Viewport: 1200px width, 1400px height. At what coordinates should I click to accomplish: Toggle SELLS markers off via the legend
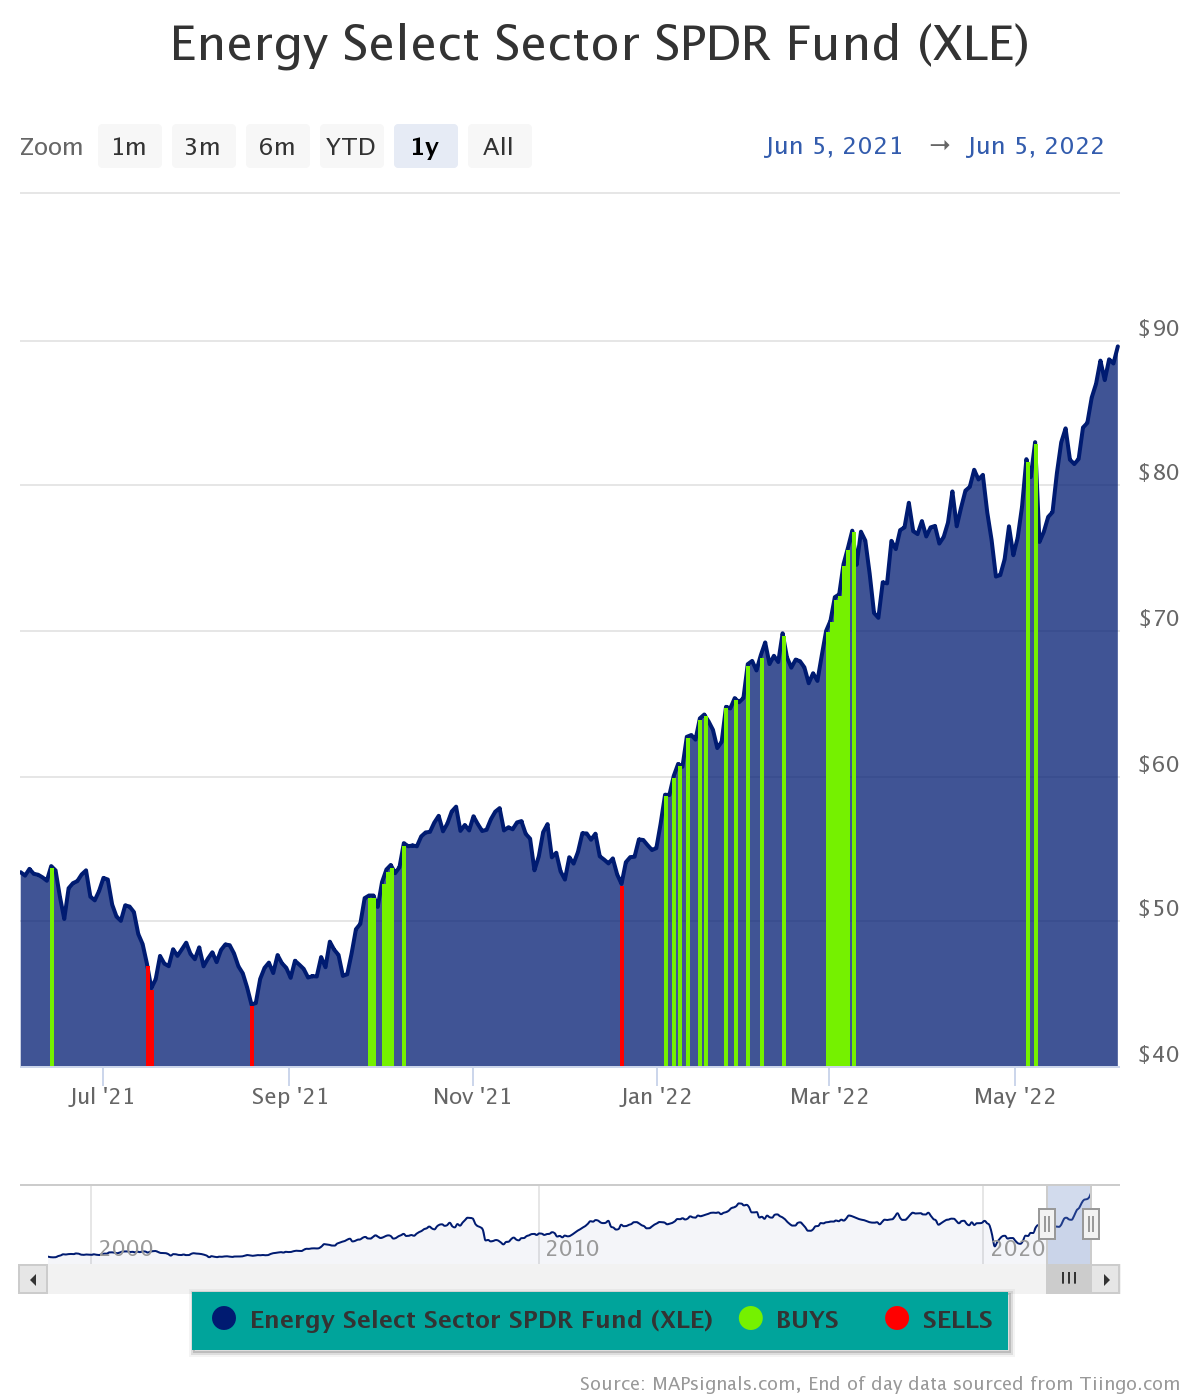tap(953, 1320)
